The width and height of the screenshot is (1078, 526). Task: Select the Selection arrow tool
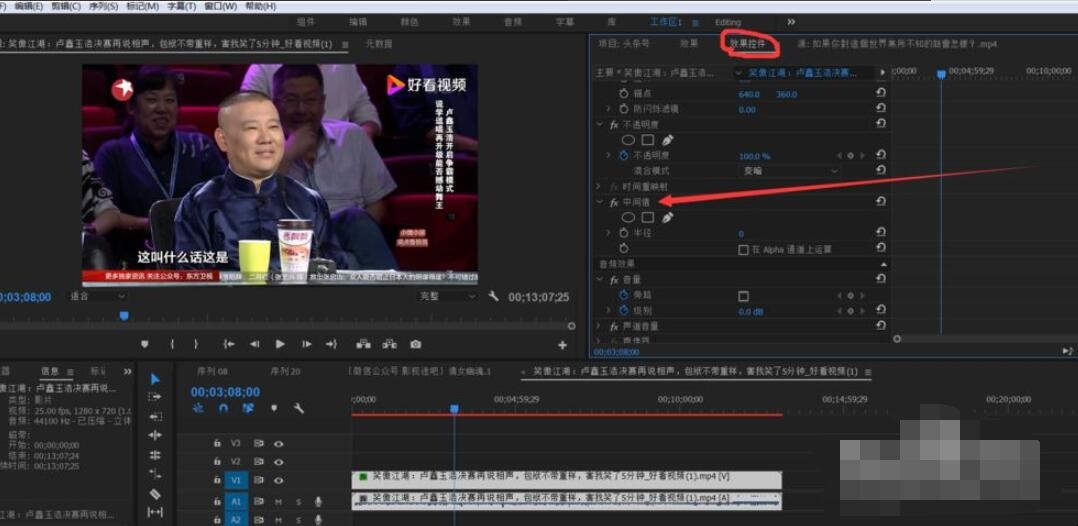pyautogui.click(x=155, y=379)
